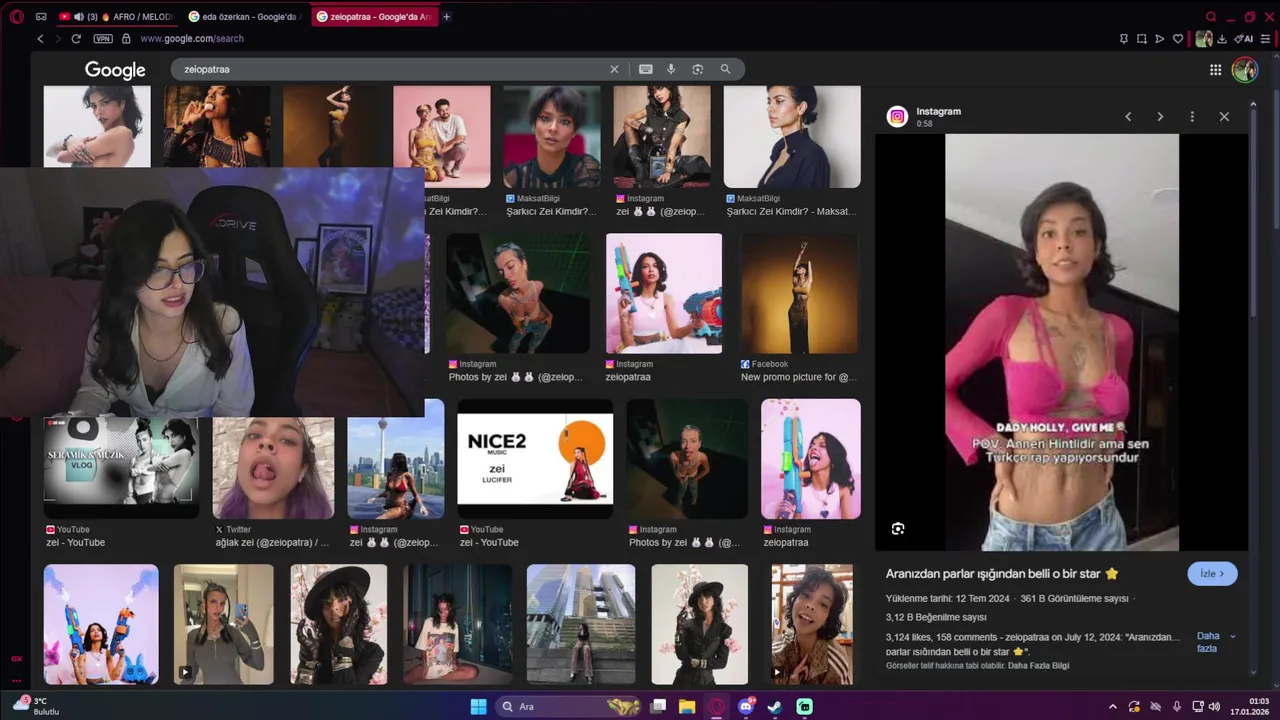Screen dimensions: 1280x720
Task: Open Opera tab search magnifier
Action: [x=1211, y=17]
